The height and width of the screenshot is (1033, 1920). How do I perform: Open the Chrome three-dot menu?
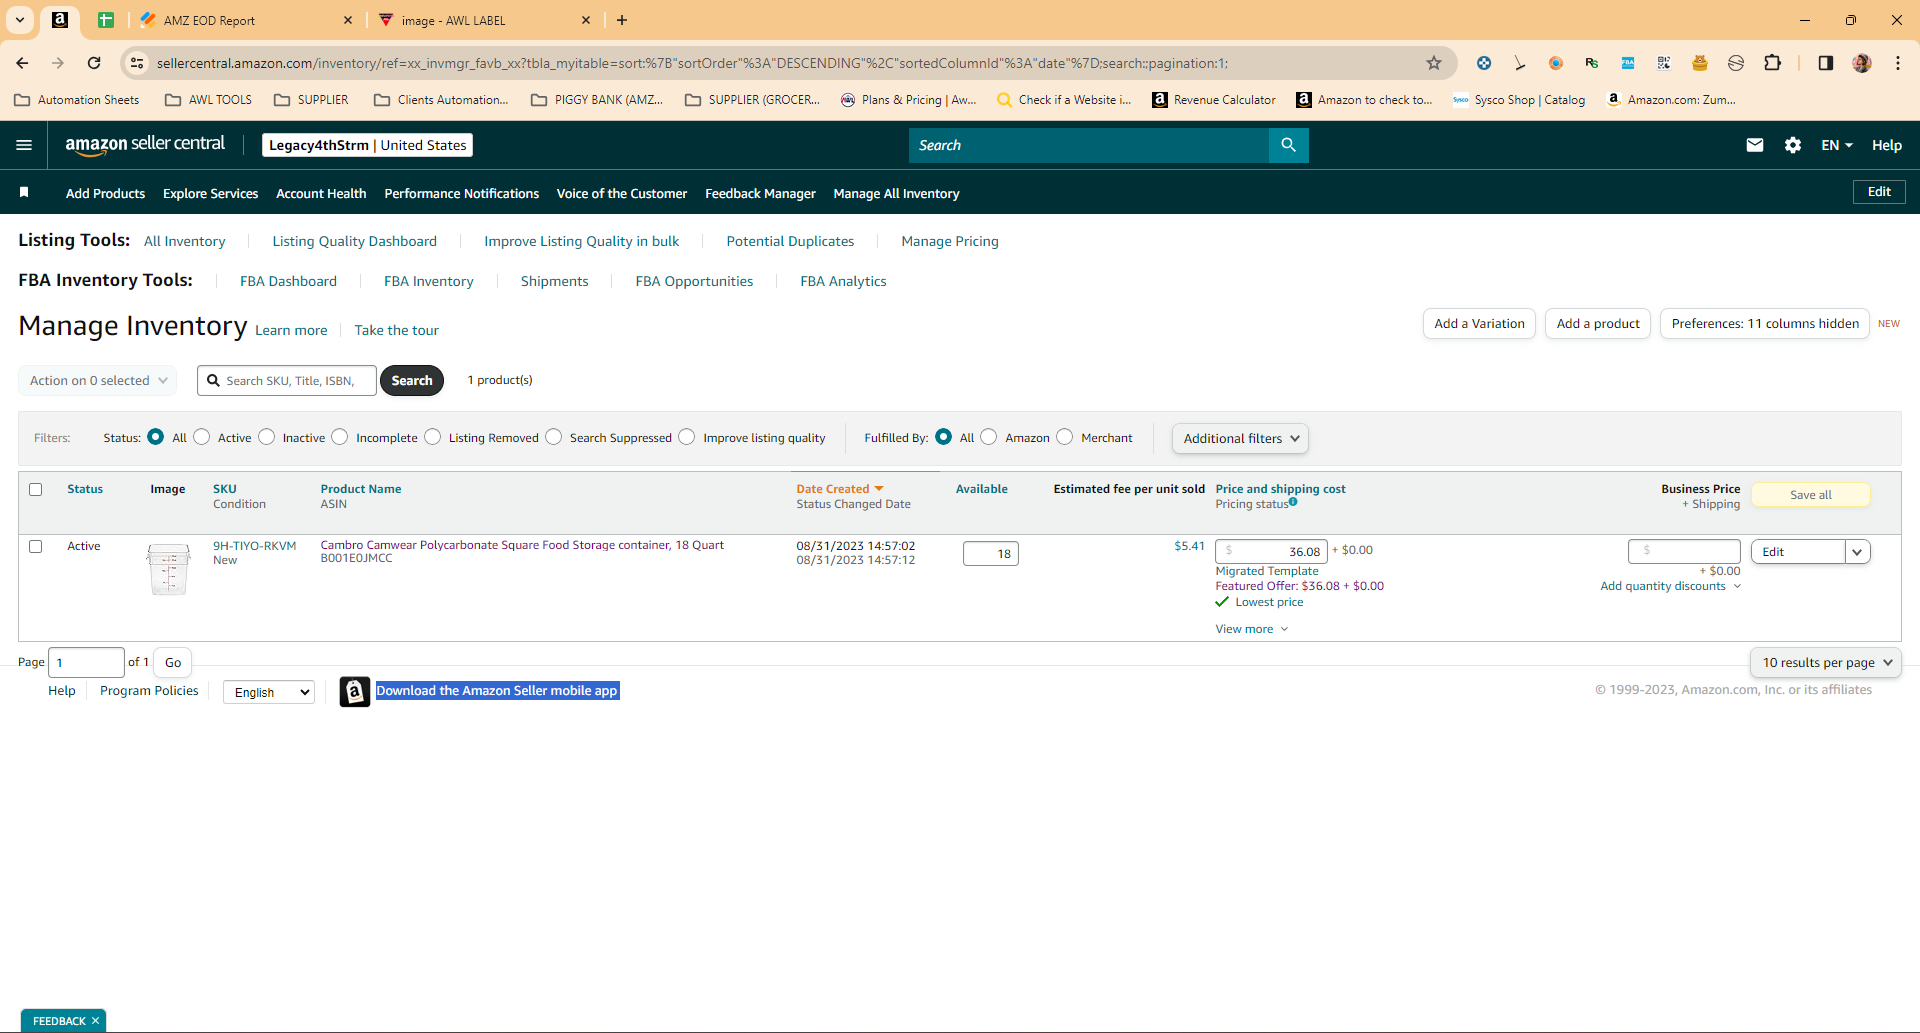coord(1898,63)
